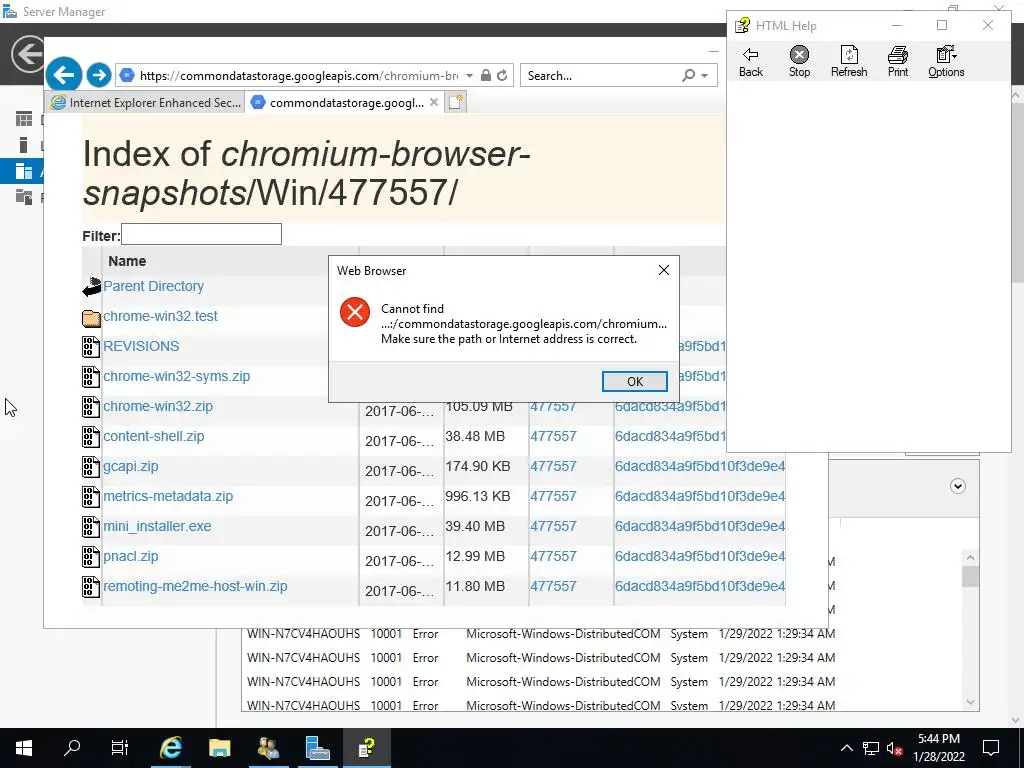Download metrics-metadata.zip

168,496
